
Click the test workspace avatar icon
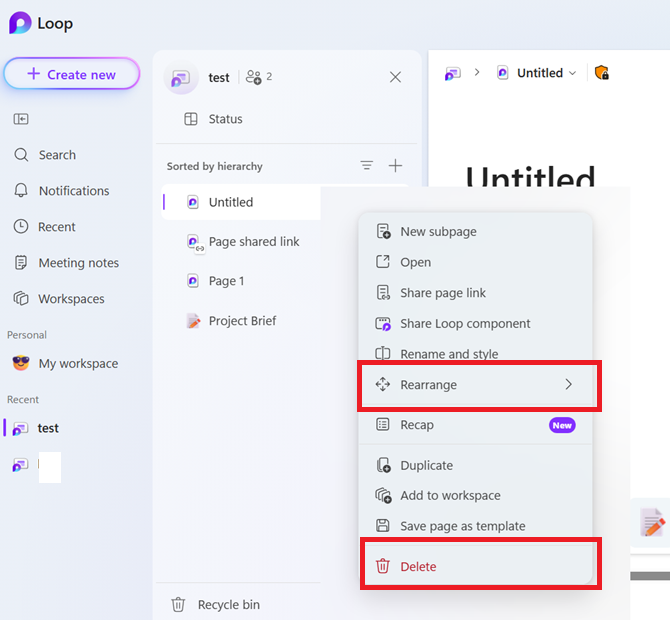point(181,78)
